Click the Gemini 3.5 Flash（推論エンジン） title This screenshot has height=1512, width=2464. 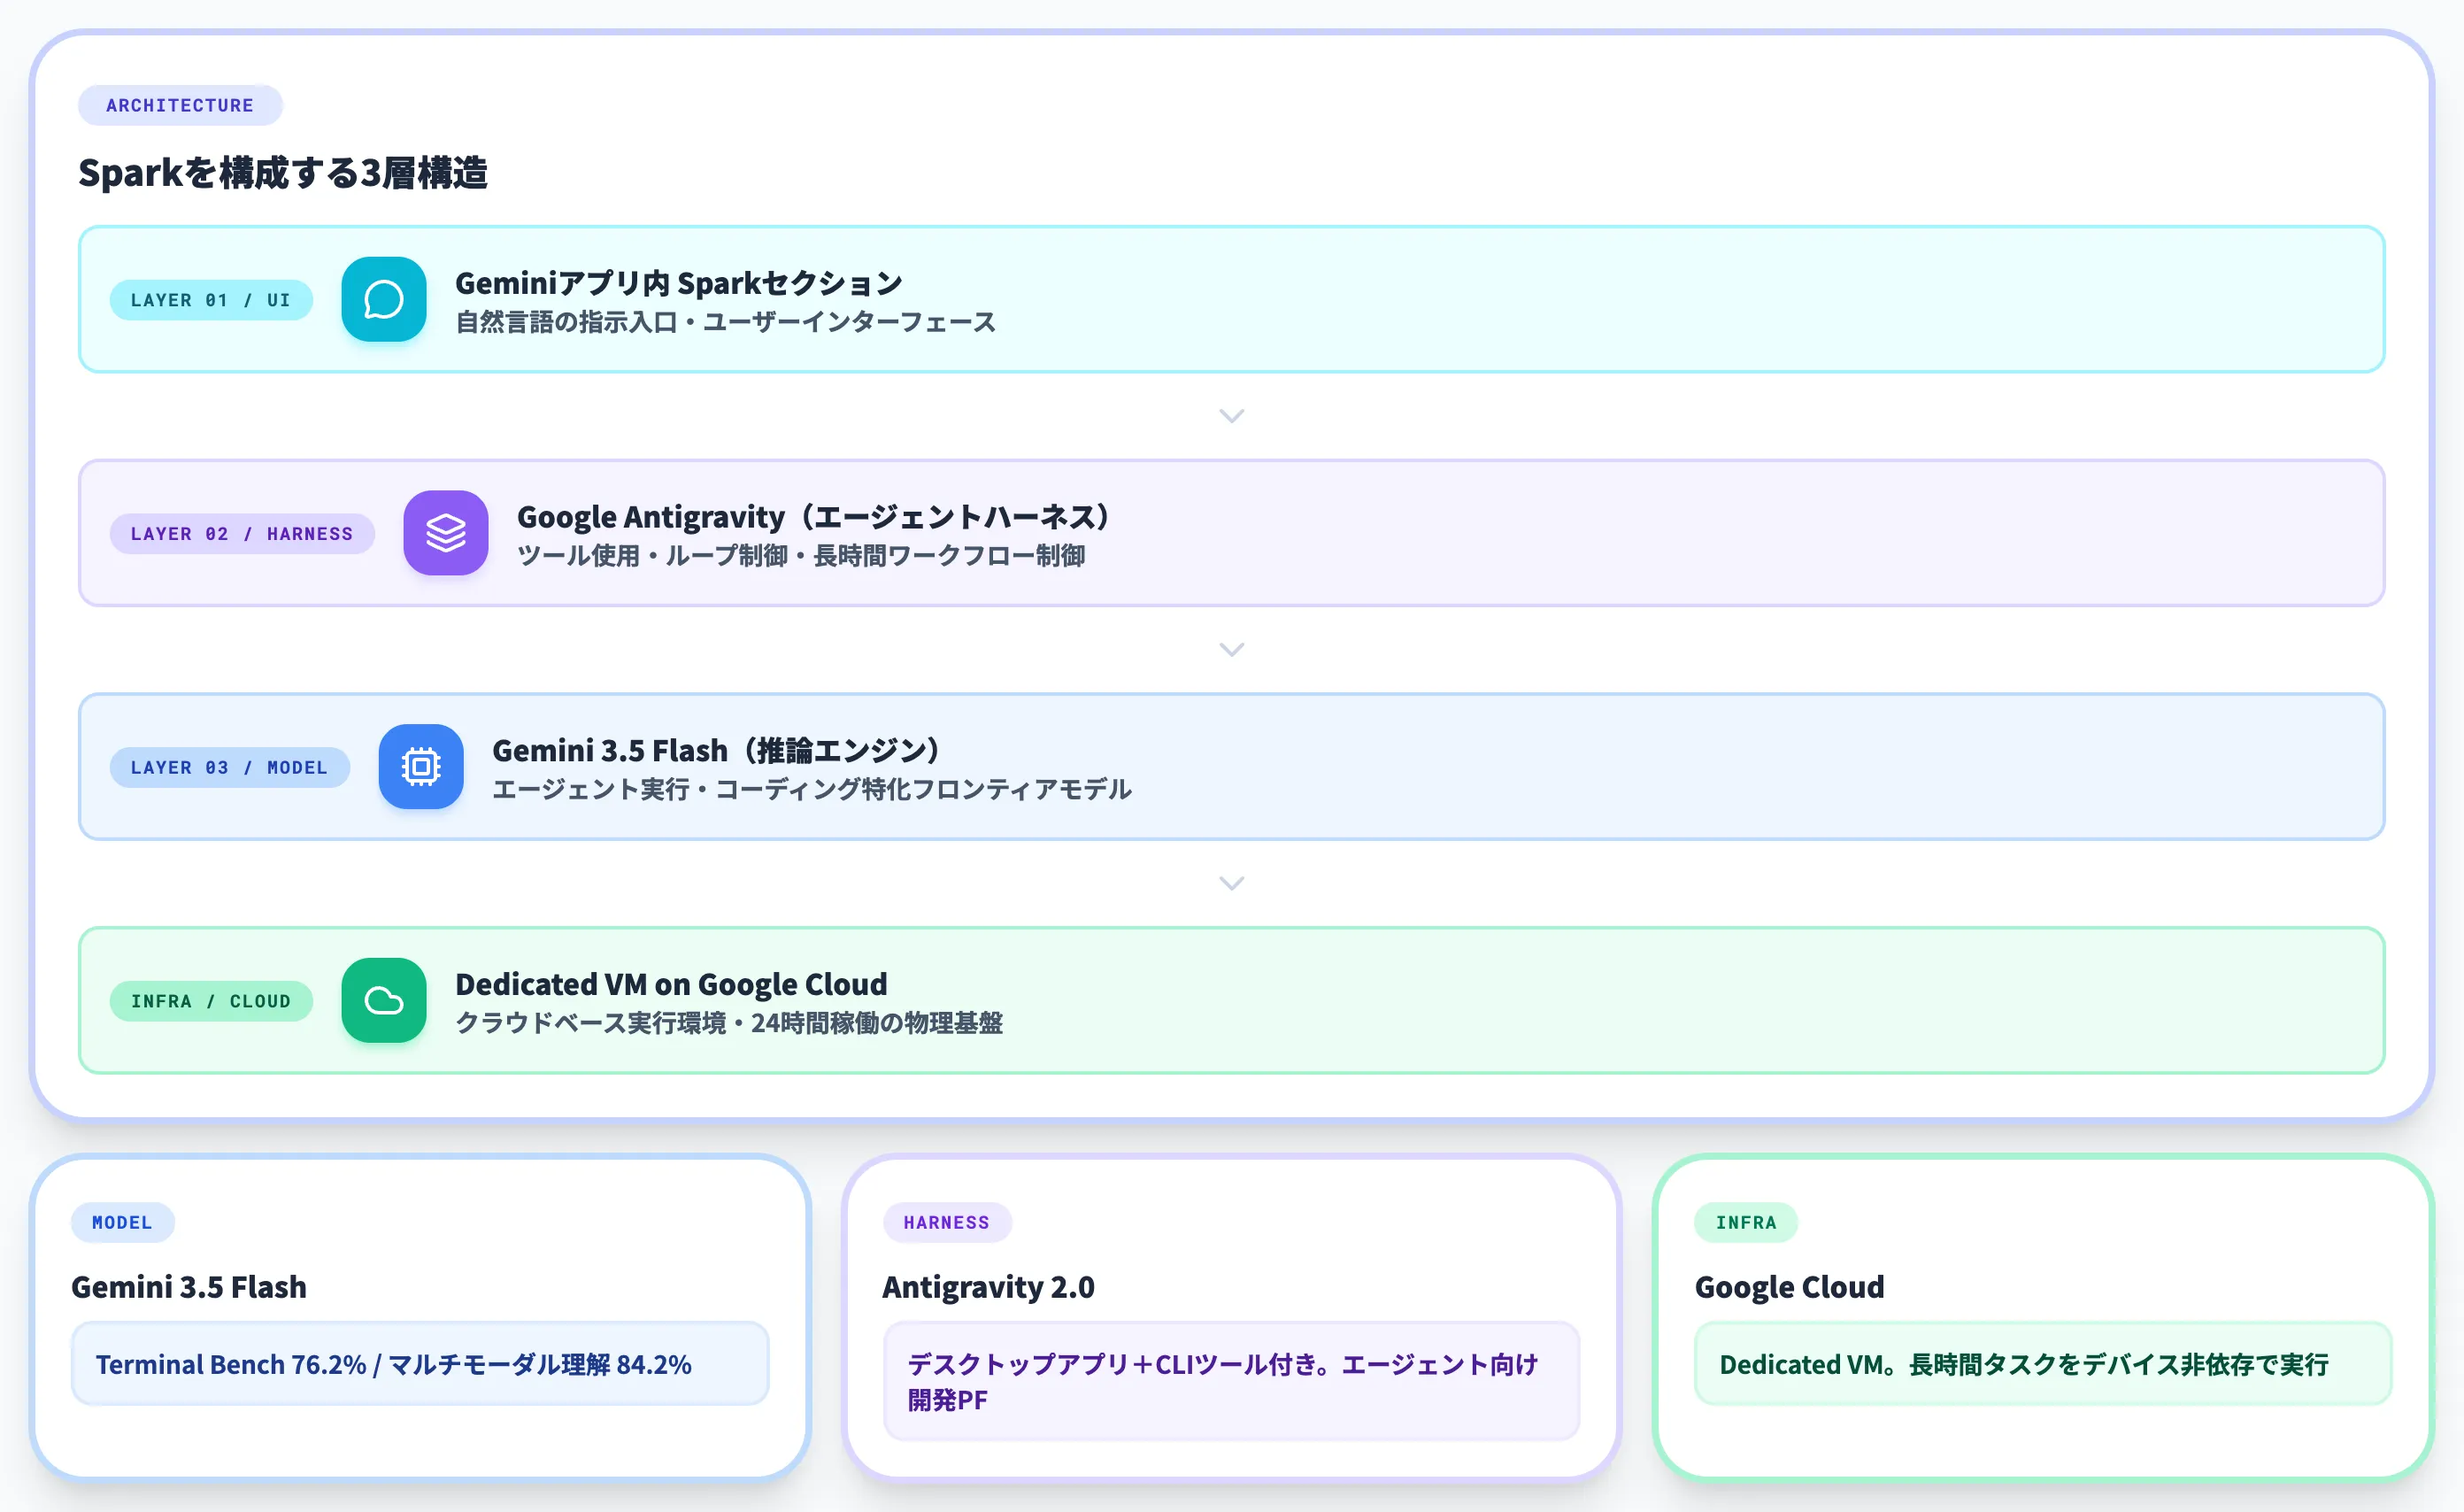tap(717, 751)
